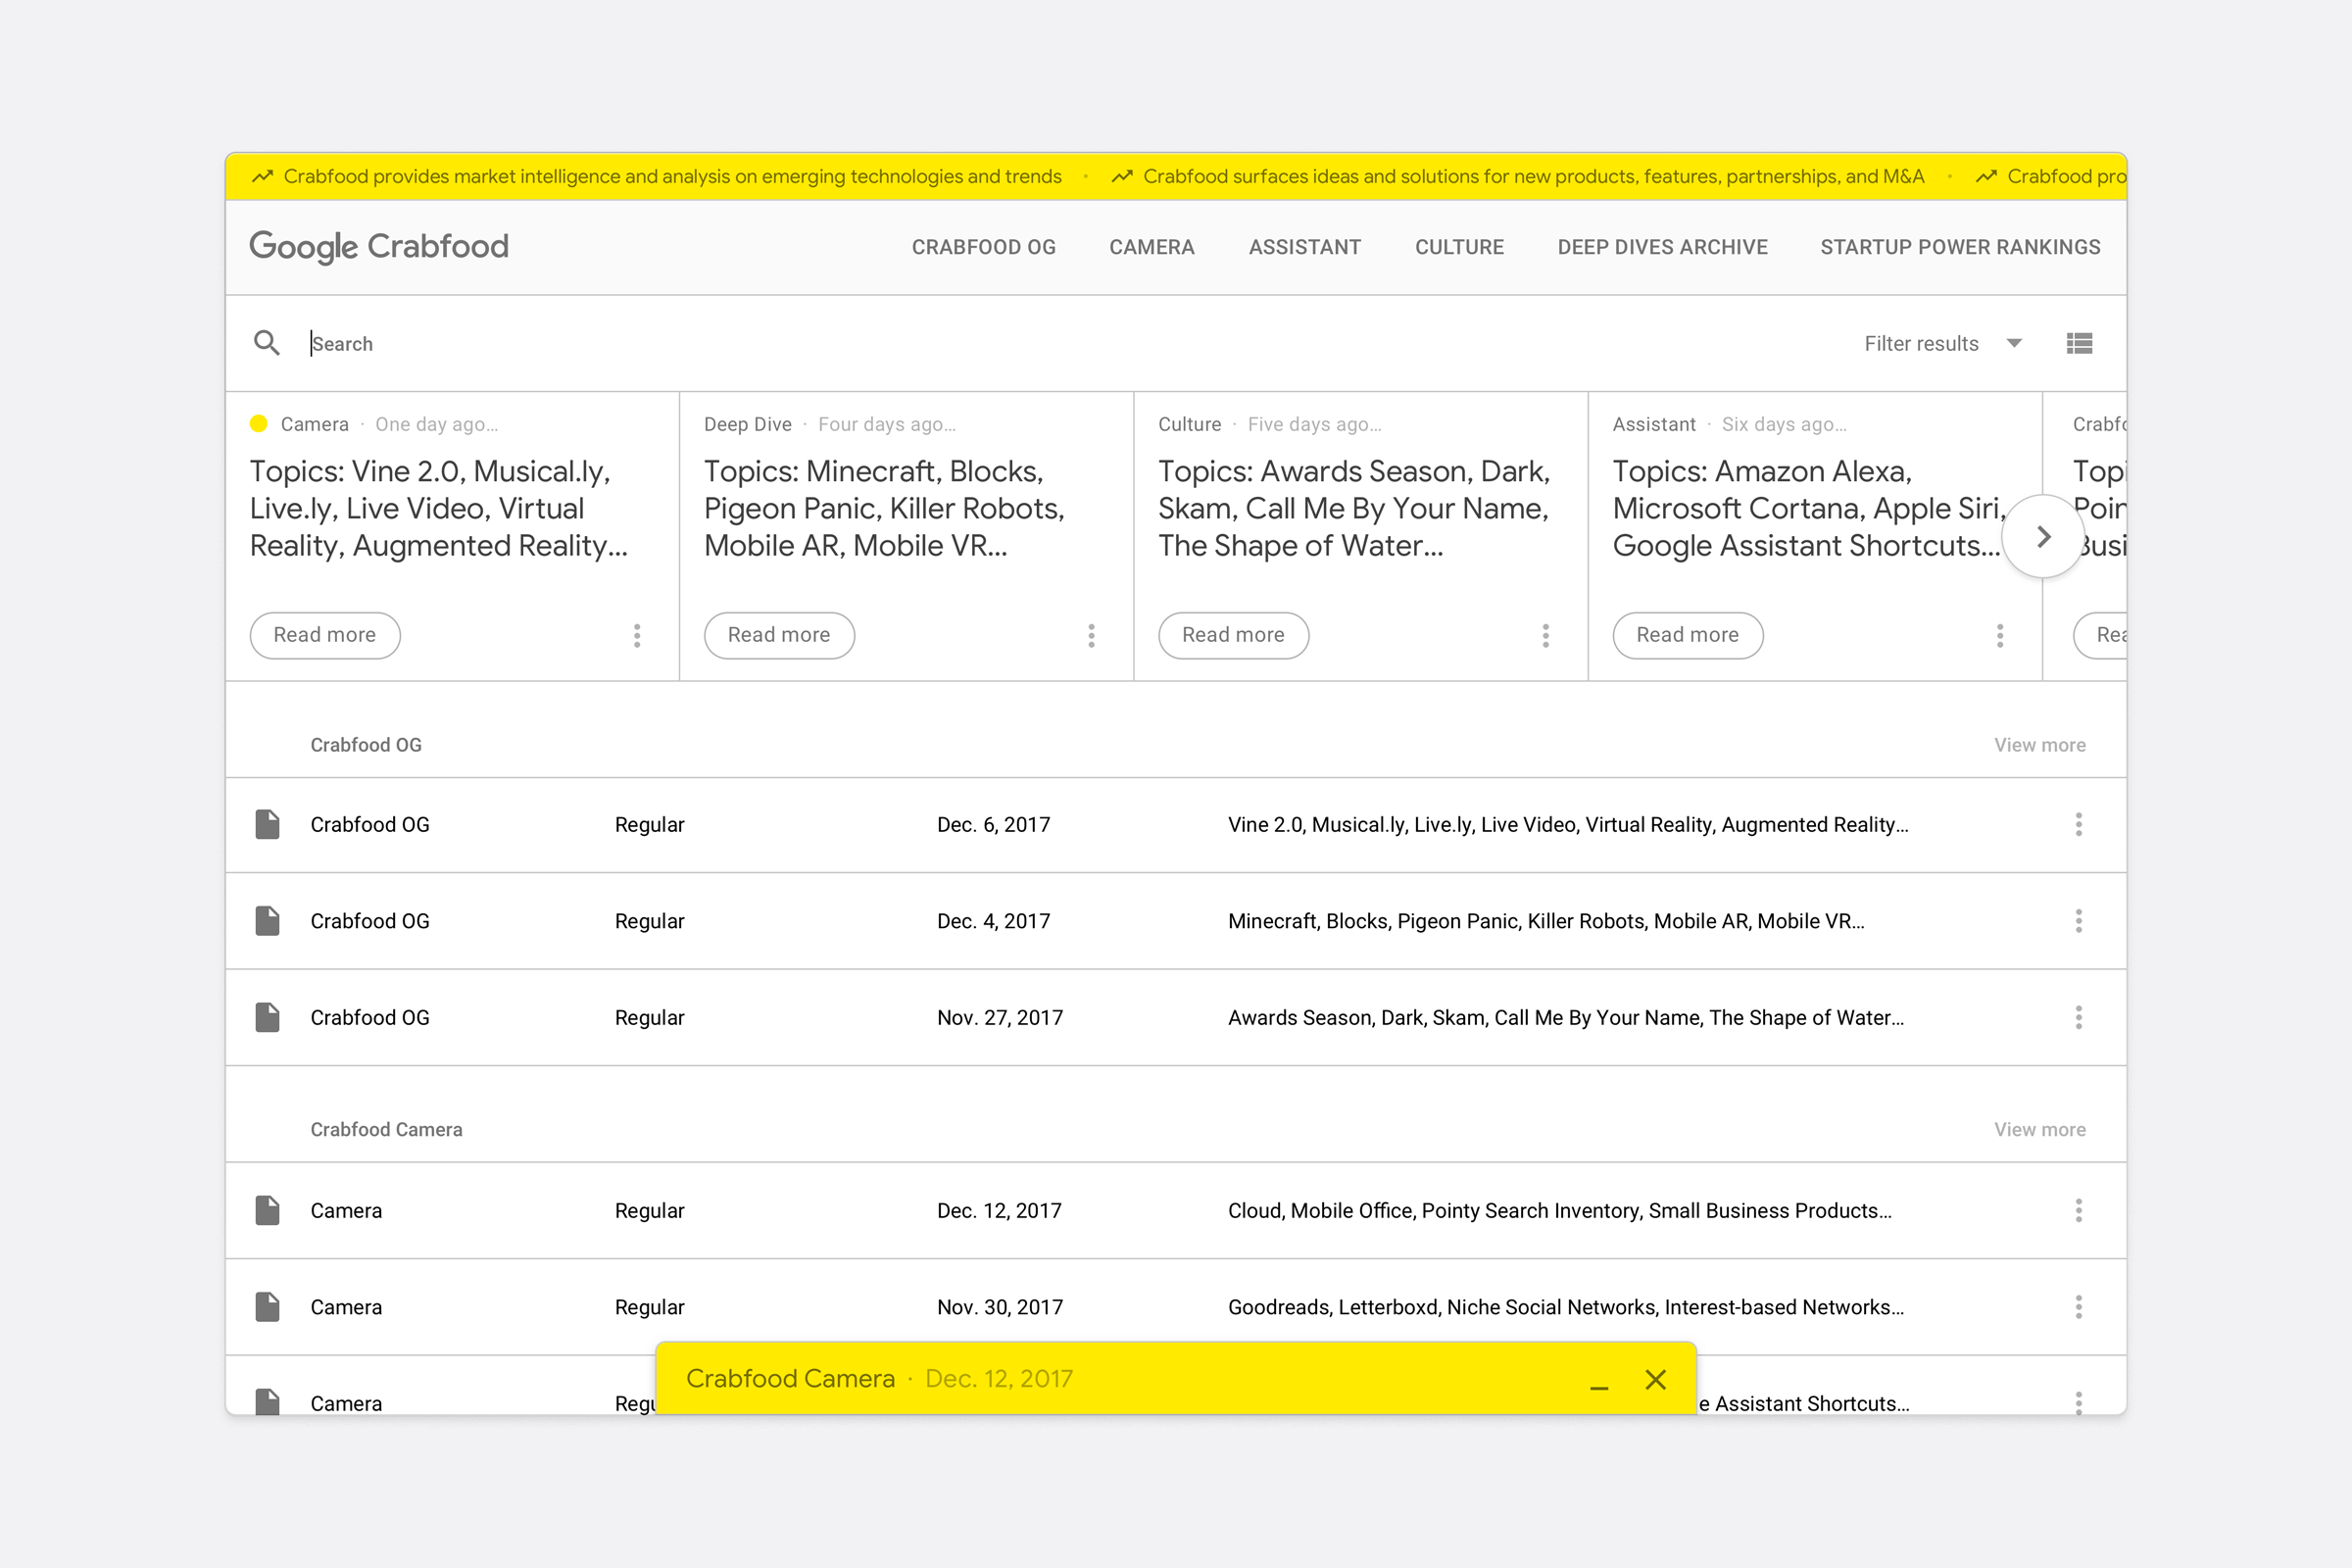Click 'Deep Dive' category label on card
Viewport: 2352px width, 1568px height.
[747, 424]
